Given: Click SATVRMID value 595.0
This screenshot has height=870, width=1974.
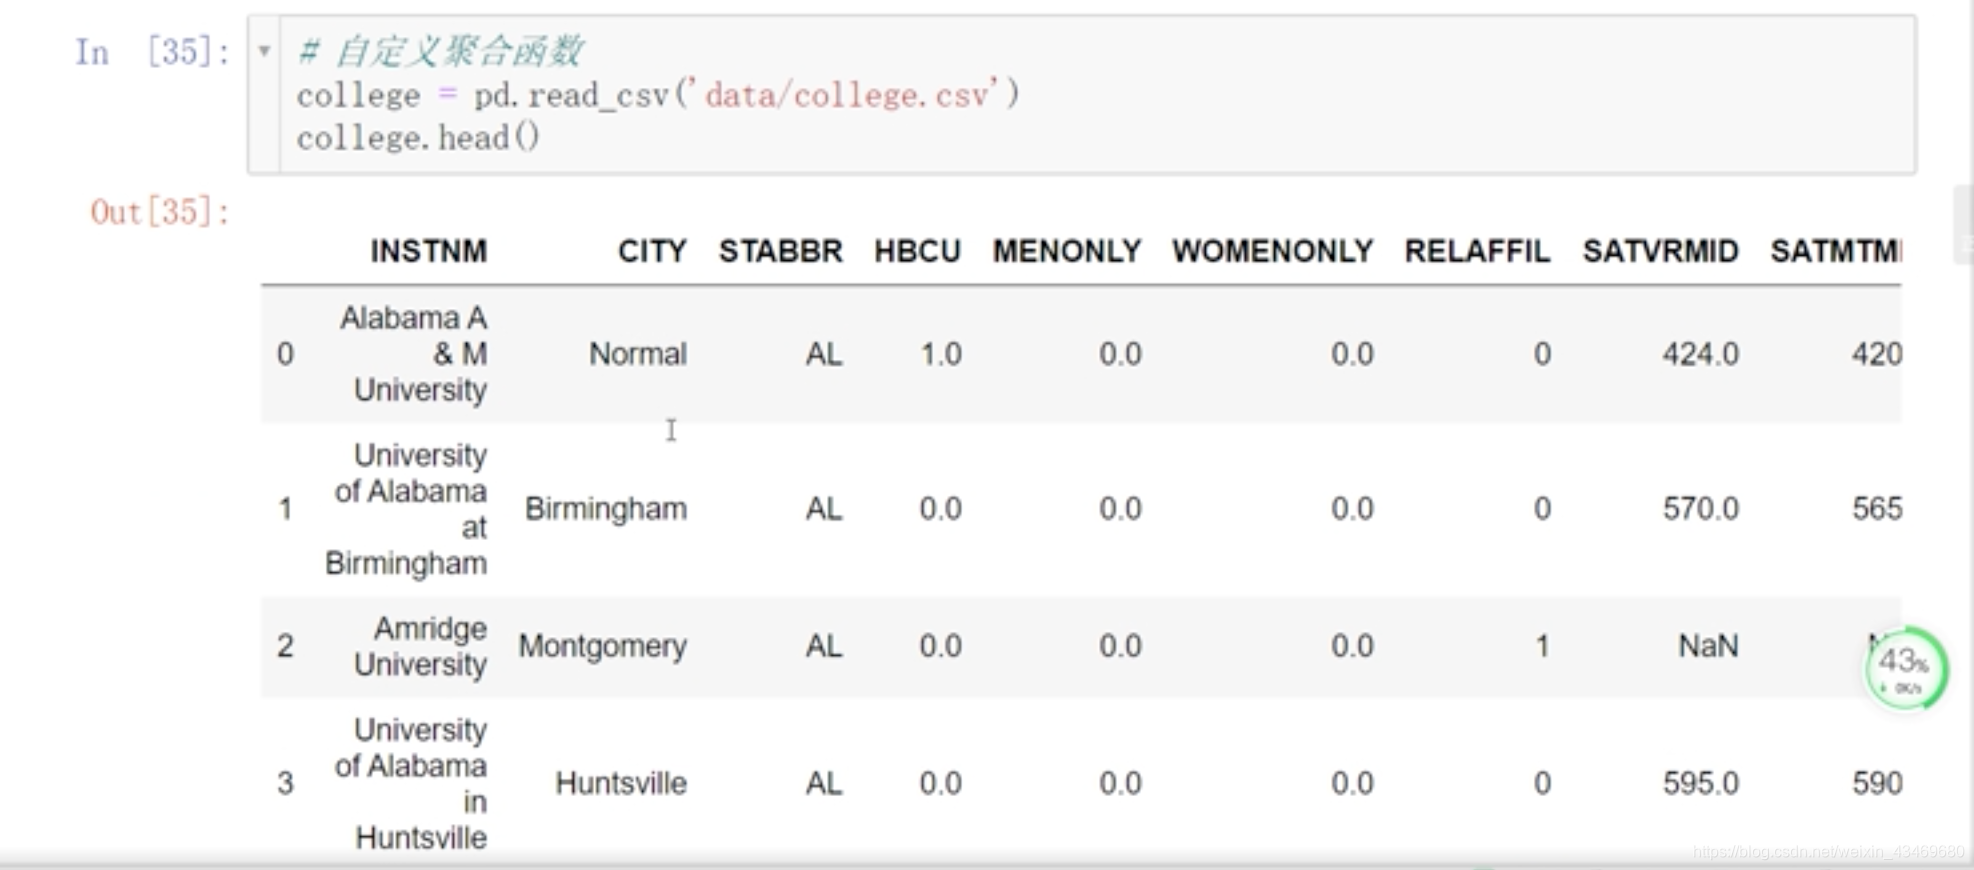Looking at the screenshot, I should 1700,783.
